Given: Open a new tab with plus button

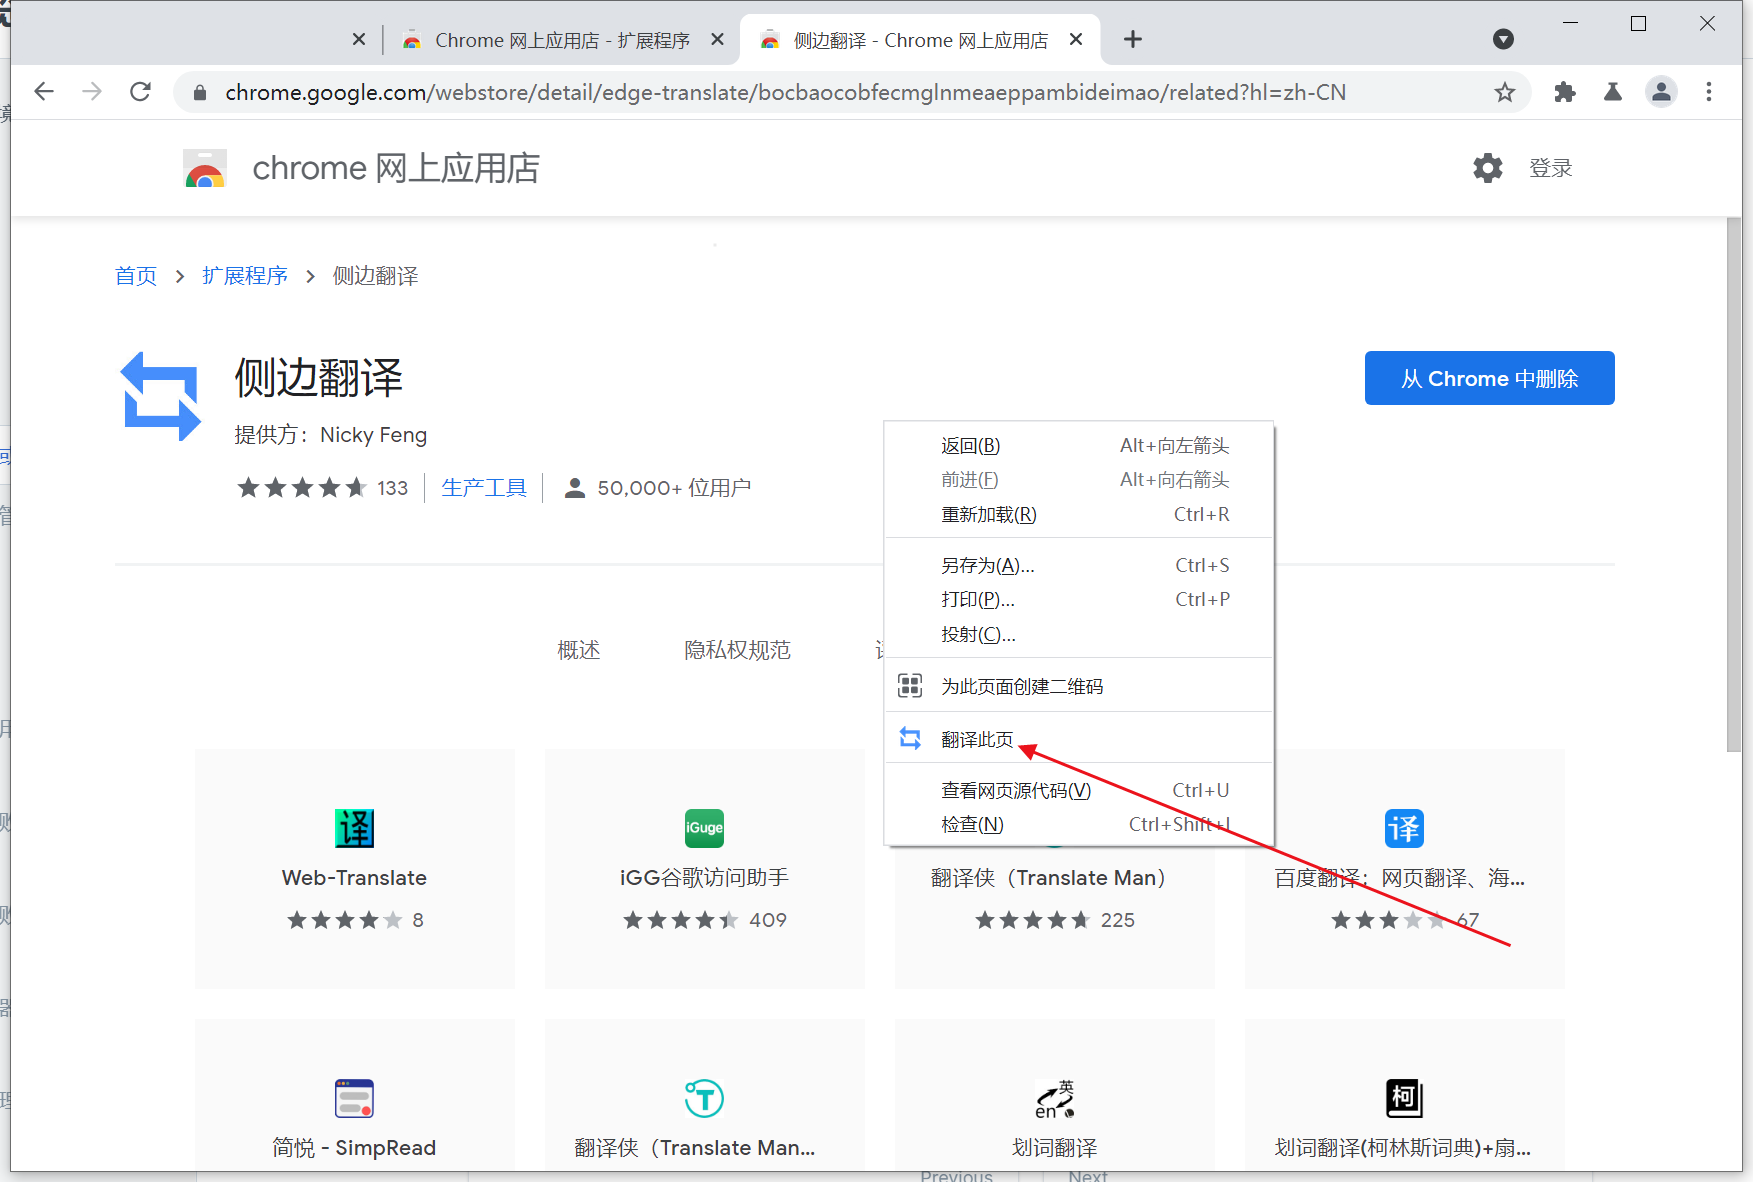Looking at the screenshot, I should [x=1132, y=39].
